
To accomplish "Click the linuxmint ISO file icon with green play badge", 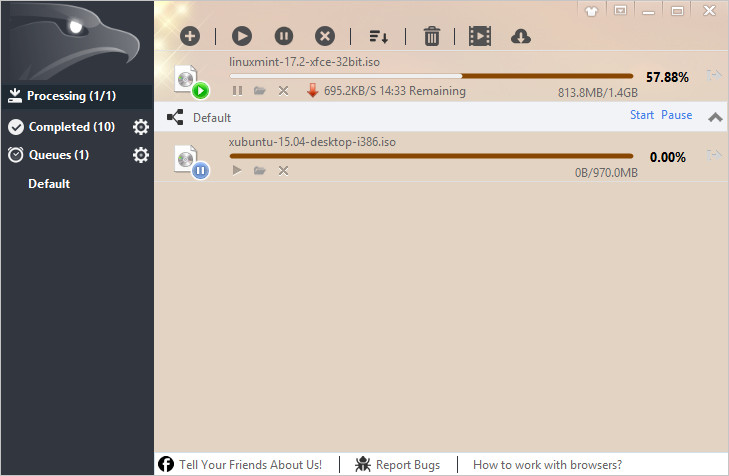I will (191, 82).
